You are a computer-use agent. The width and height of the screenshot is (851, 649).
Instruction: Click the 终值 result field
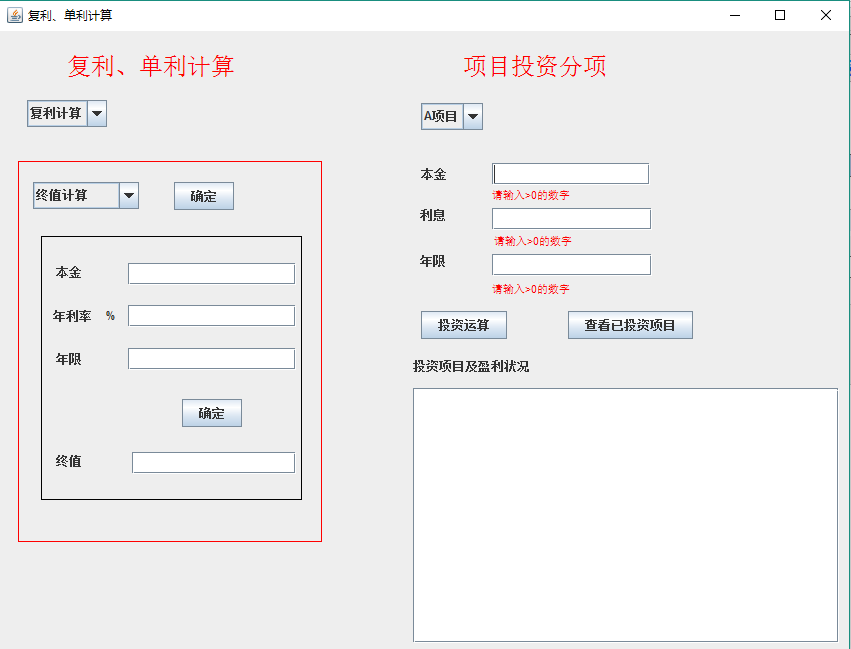click(x=214, y=463)
